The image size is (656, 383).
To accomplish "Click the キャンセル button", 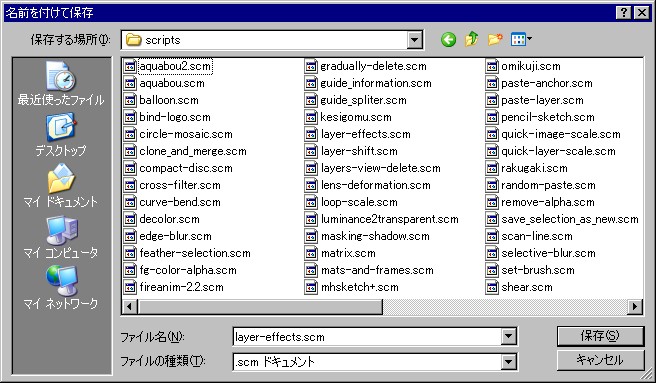I will click(600, 360).
